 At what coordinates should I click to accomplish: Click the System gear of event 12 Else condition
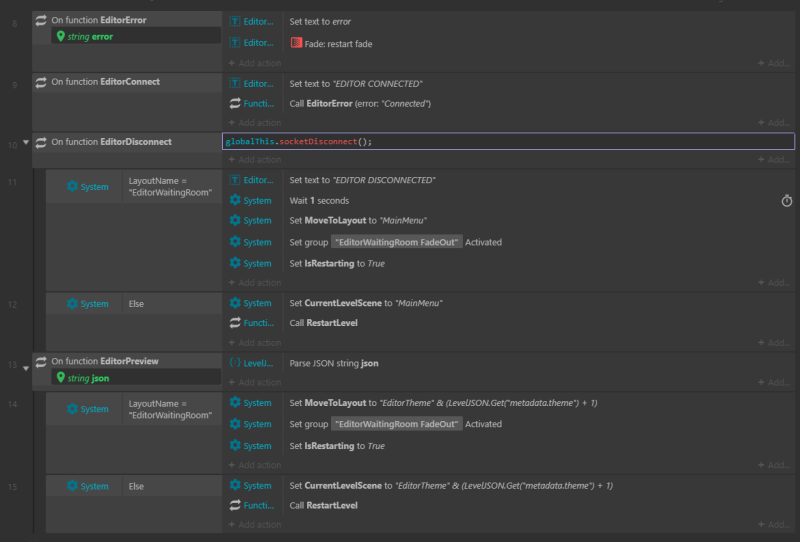point(72,303)
